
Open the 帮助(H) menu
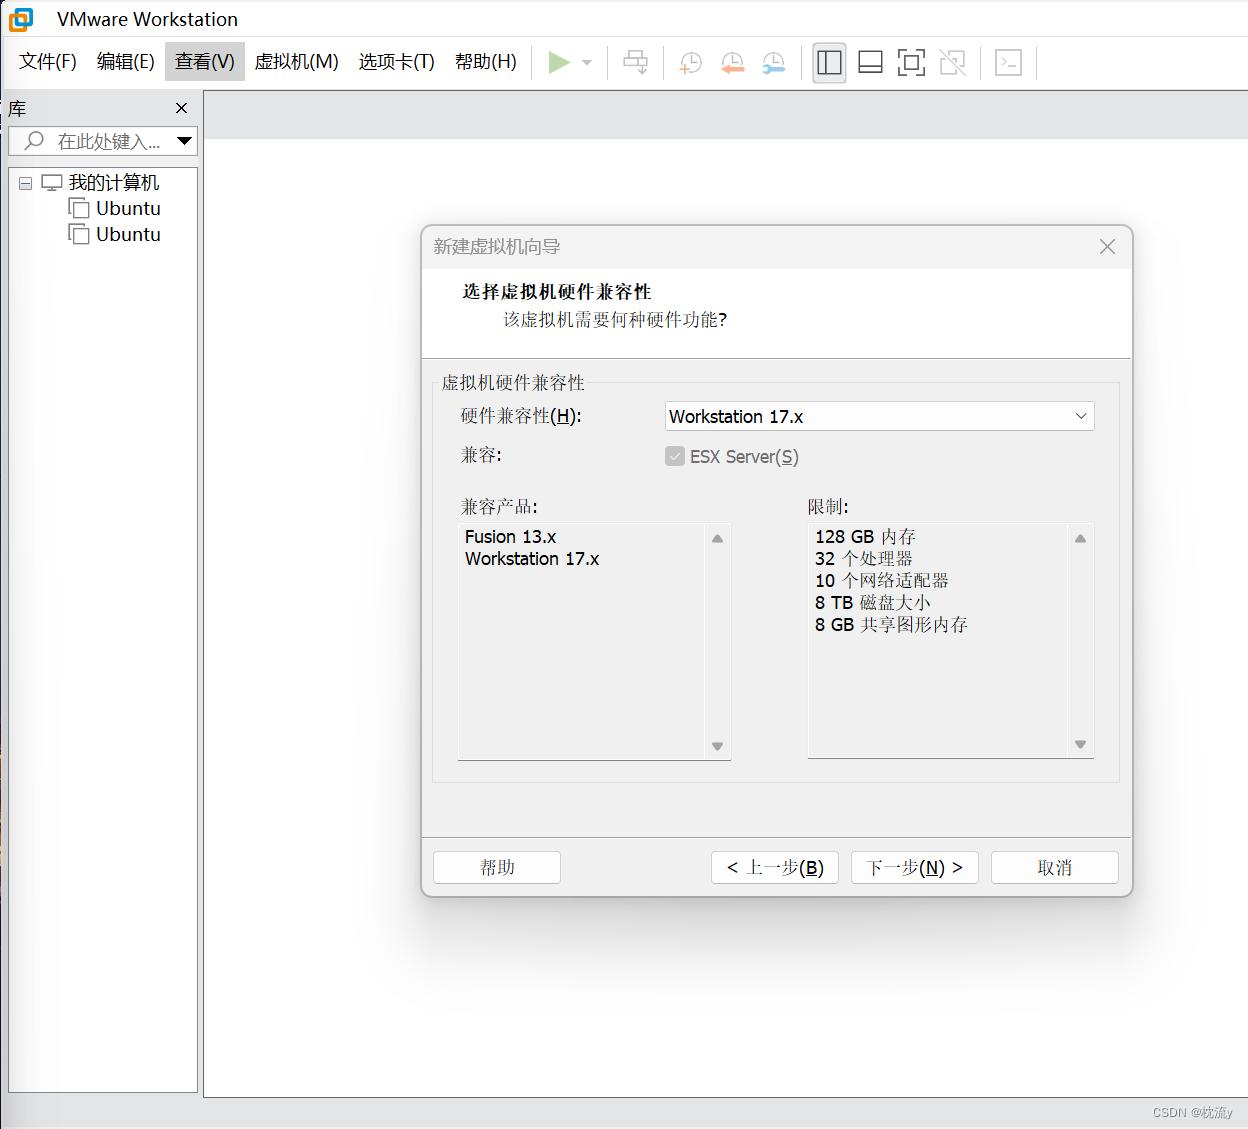[x=486, y=62]
